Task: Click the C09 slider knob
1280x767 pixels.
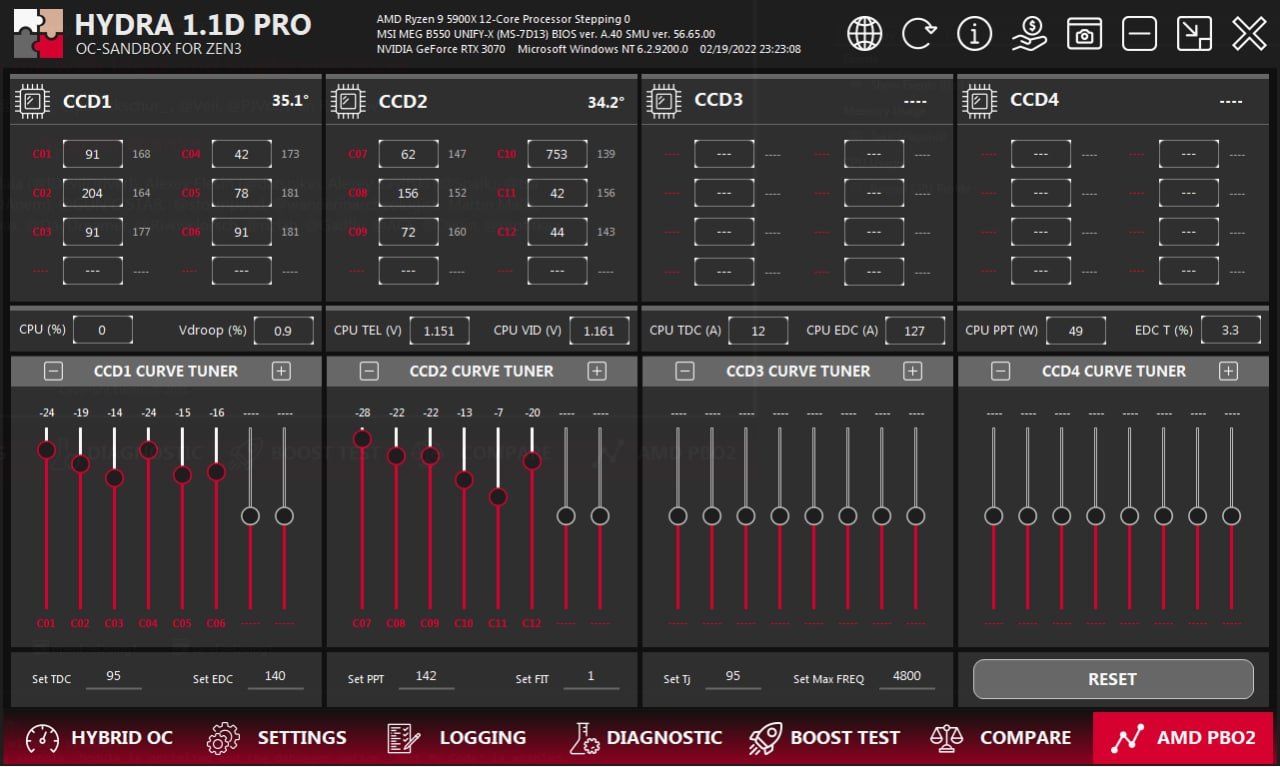Action: point(430,455)
